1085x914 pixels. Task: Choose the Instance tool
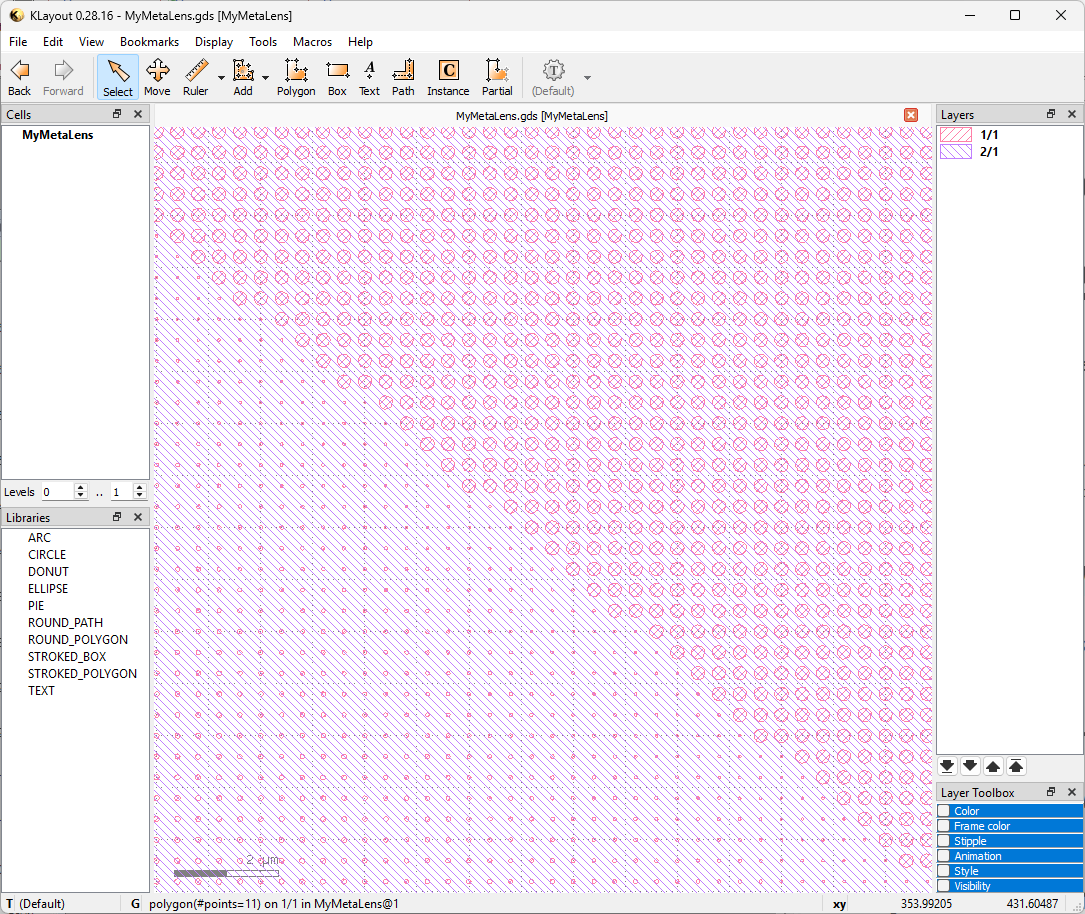[448, 77]
